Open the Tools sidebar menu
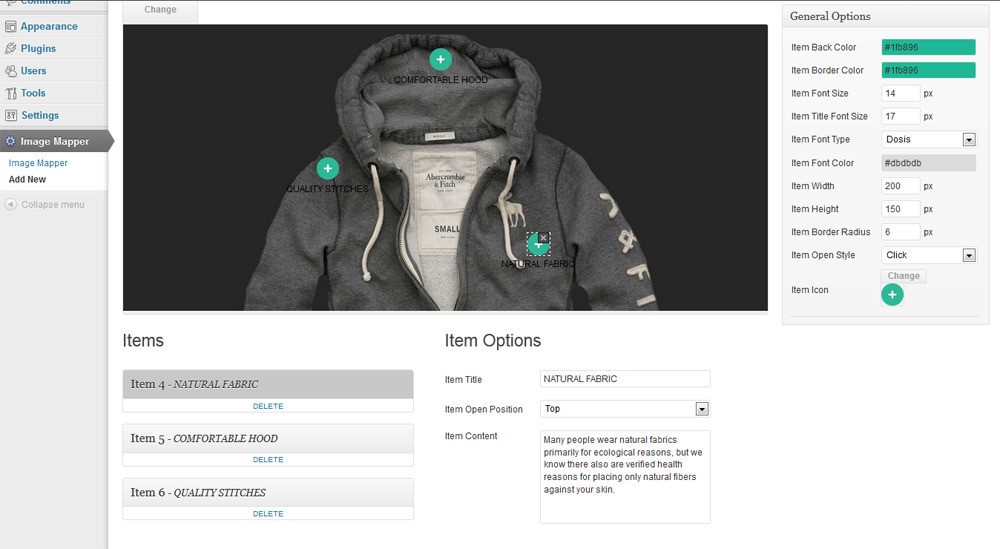This screenshot has width=1000, height=549. (x=33, y=93)
